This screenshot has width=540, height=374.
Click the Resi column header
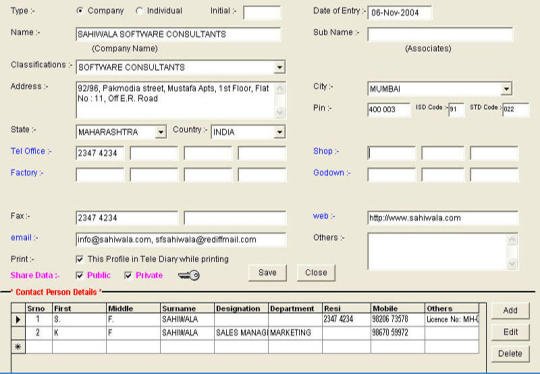click(x=346, y=308)
